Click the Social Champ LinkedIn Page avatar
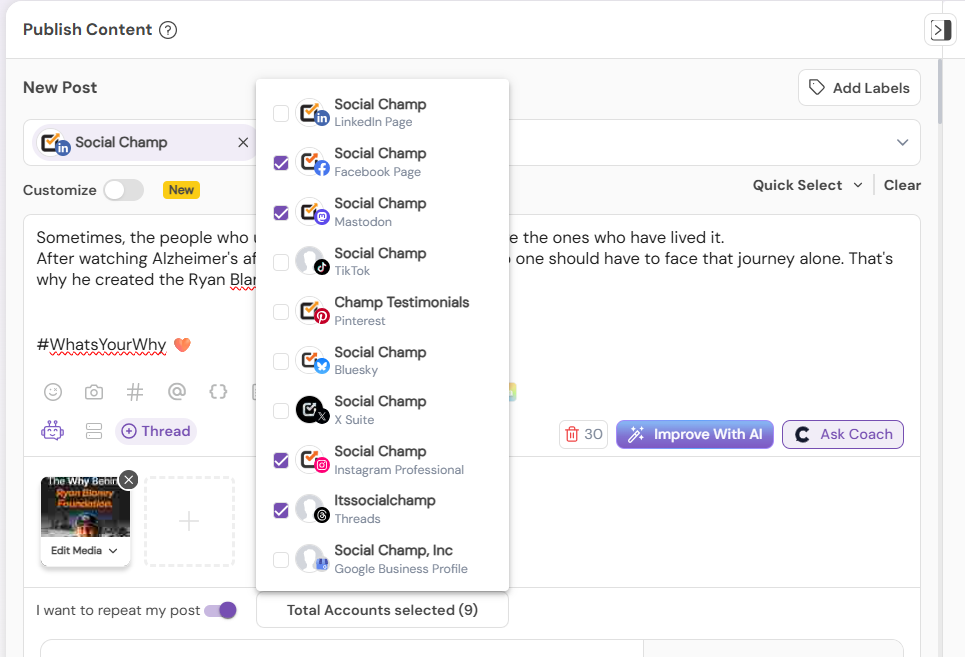The image size is (965, 657). pos(312,113)
